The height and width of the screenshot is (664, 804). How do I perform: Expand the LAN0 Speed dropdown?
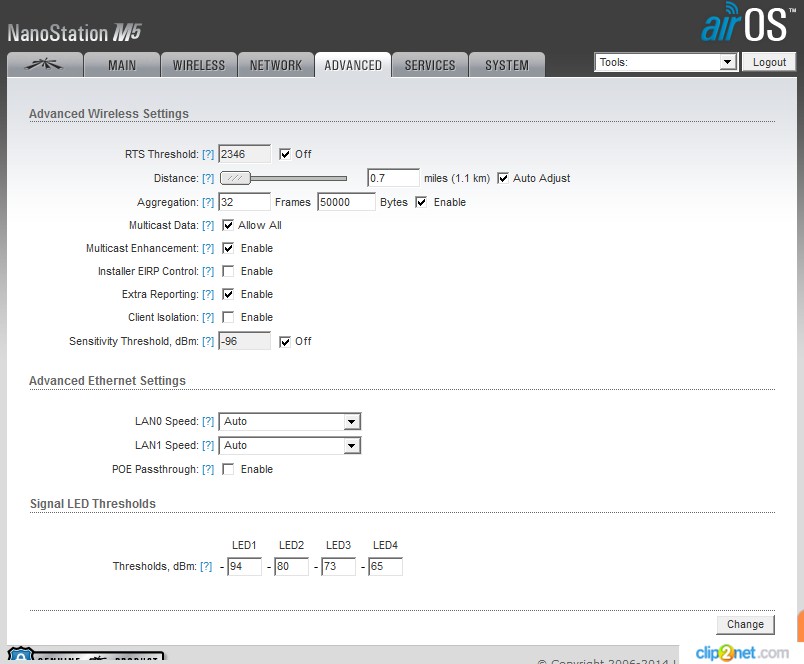click(290, 421)
